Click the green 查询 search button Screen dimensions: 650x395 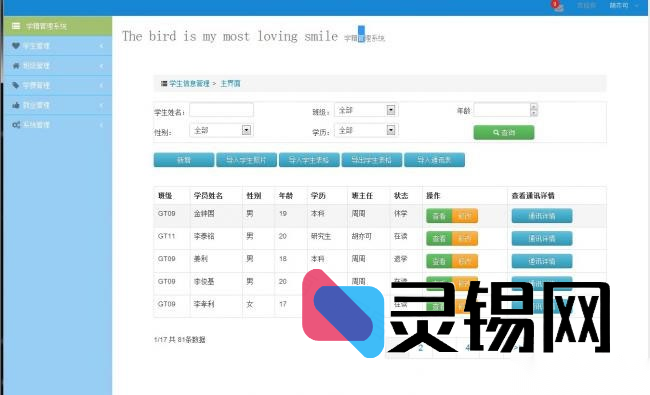(x=504, y=133)
